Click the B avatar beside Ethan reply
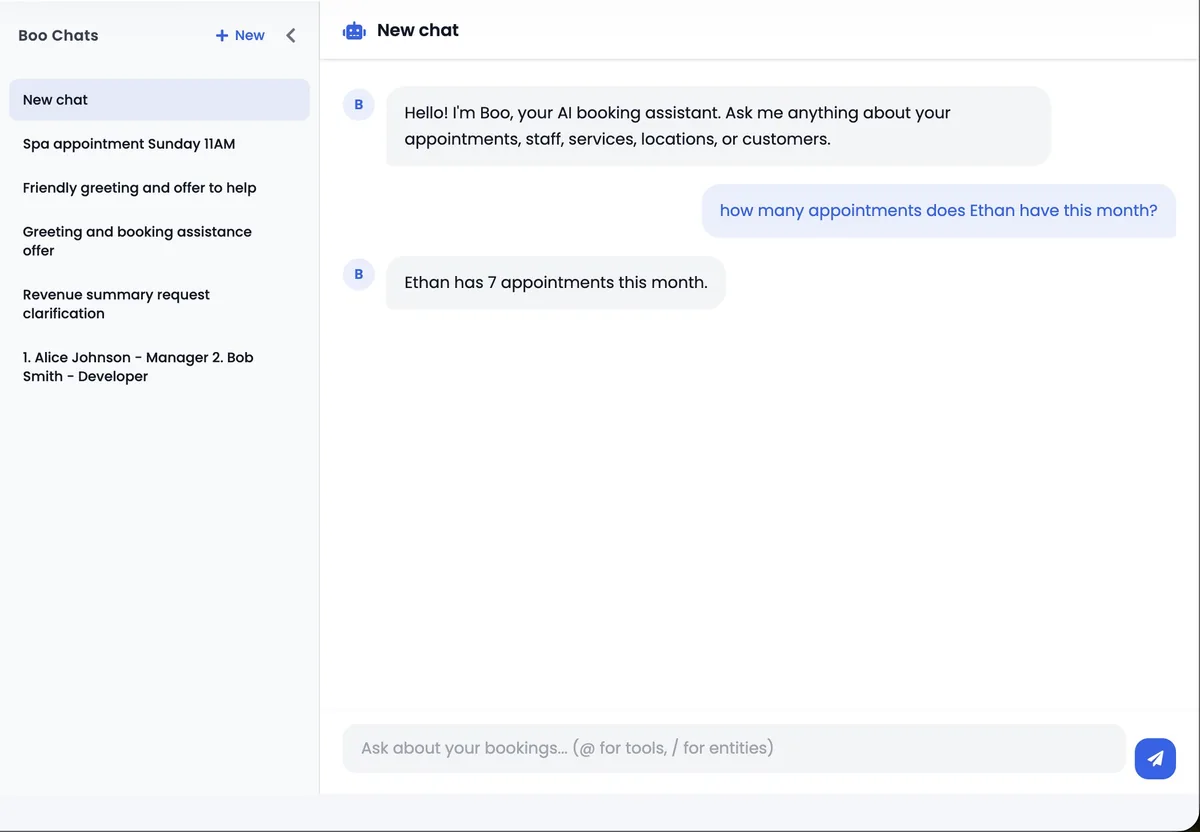Screen dimensions: 1200x832 coord(358,274)
